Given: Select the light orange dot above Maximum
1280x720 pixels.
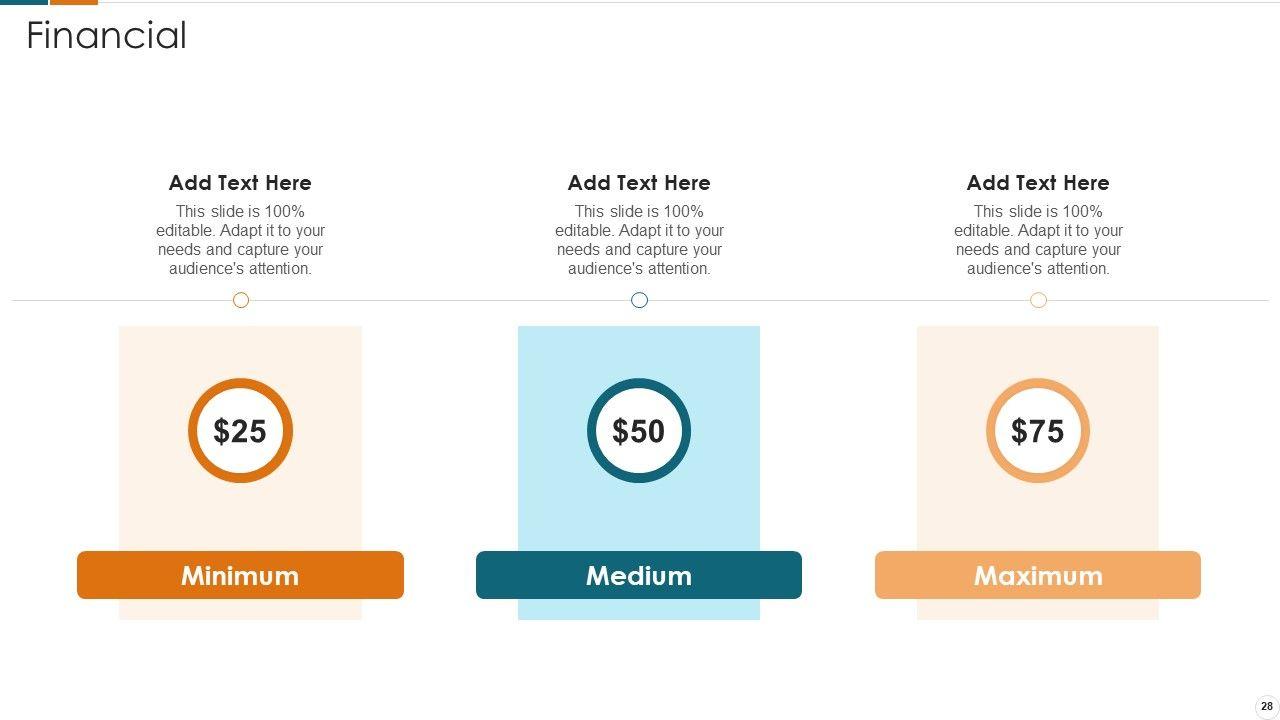Looking at the screenshot, I should pyautogui.click(x=1039, y=300).
